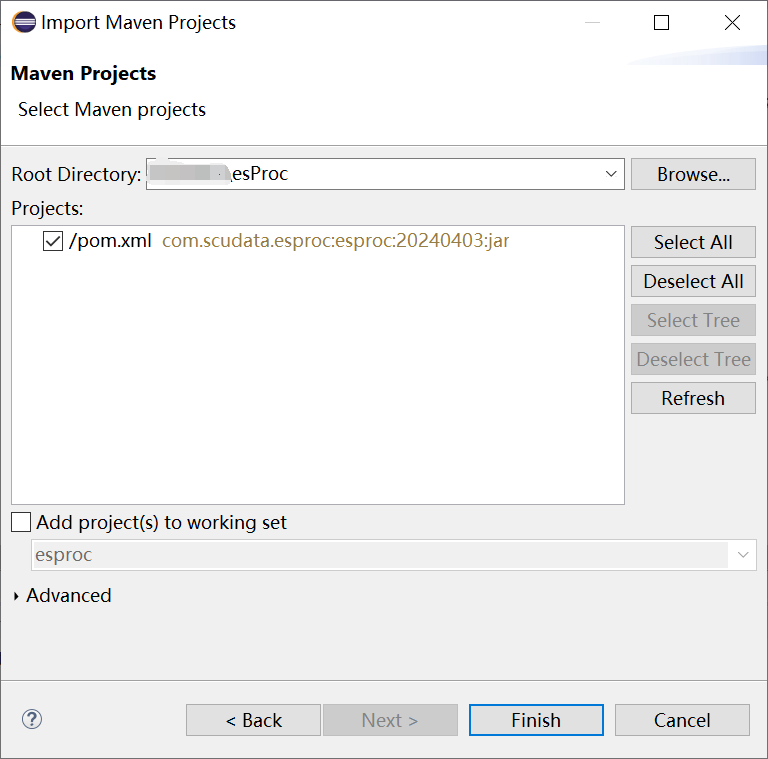Expand the Advanced section

pos(16,596)
